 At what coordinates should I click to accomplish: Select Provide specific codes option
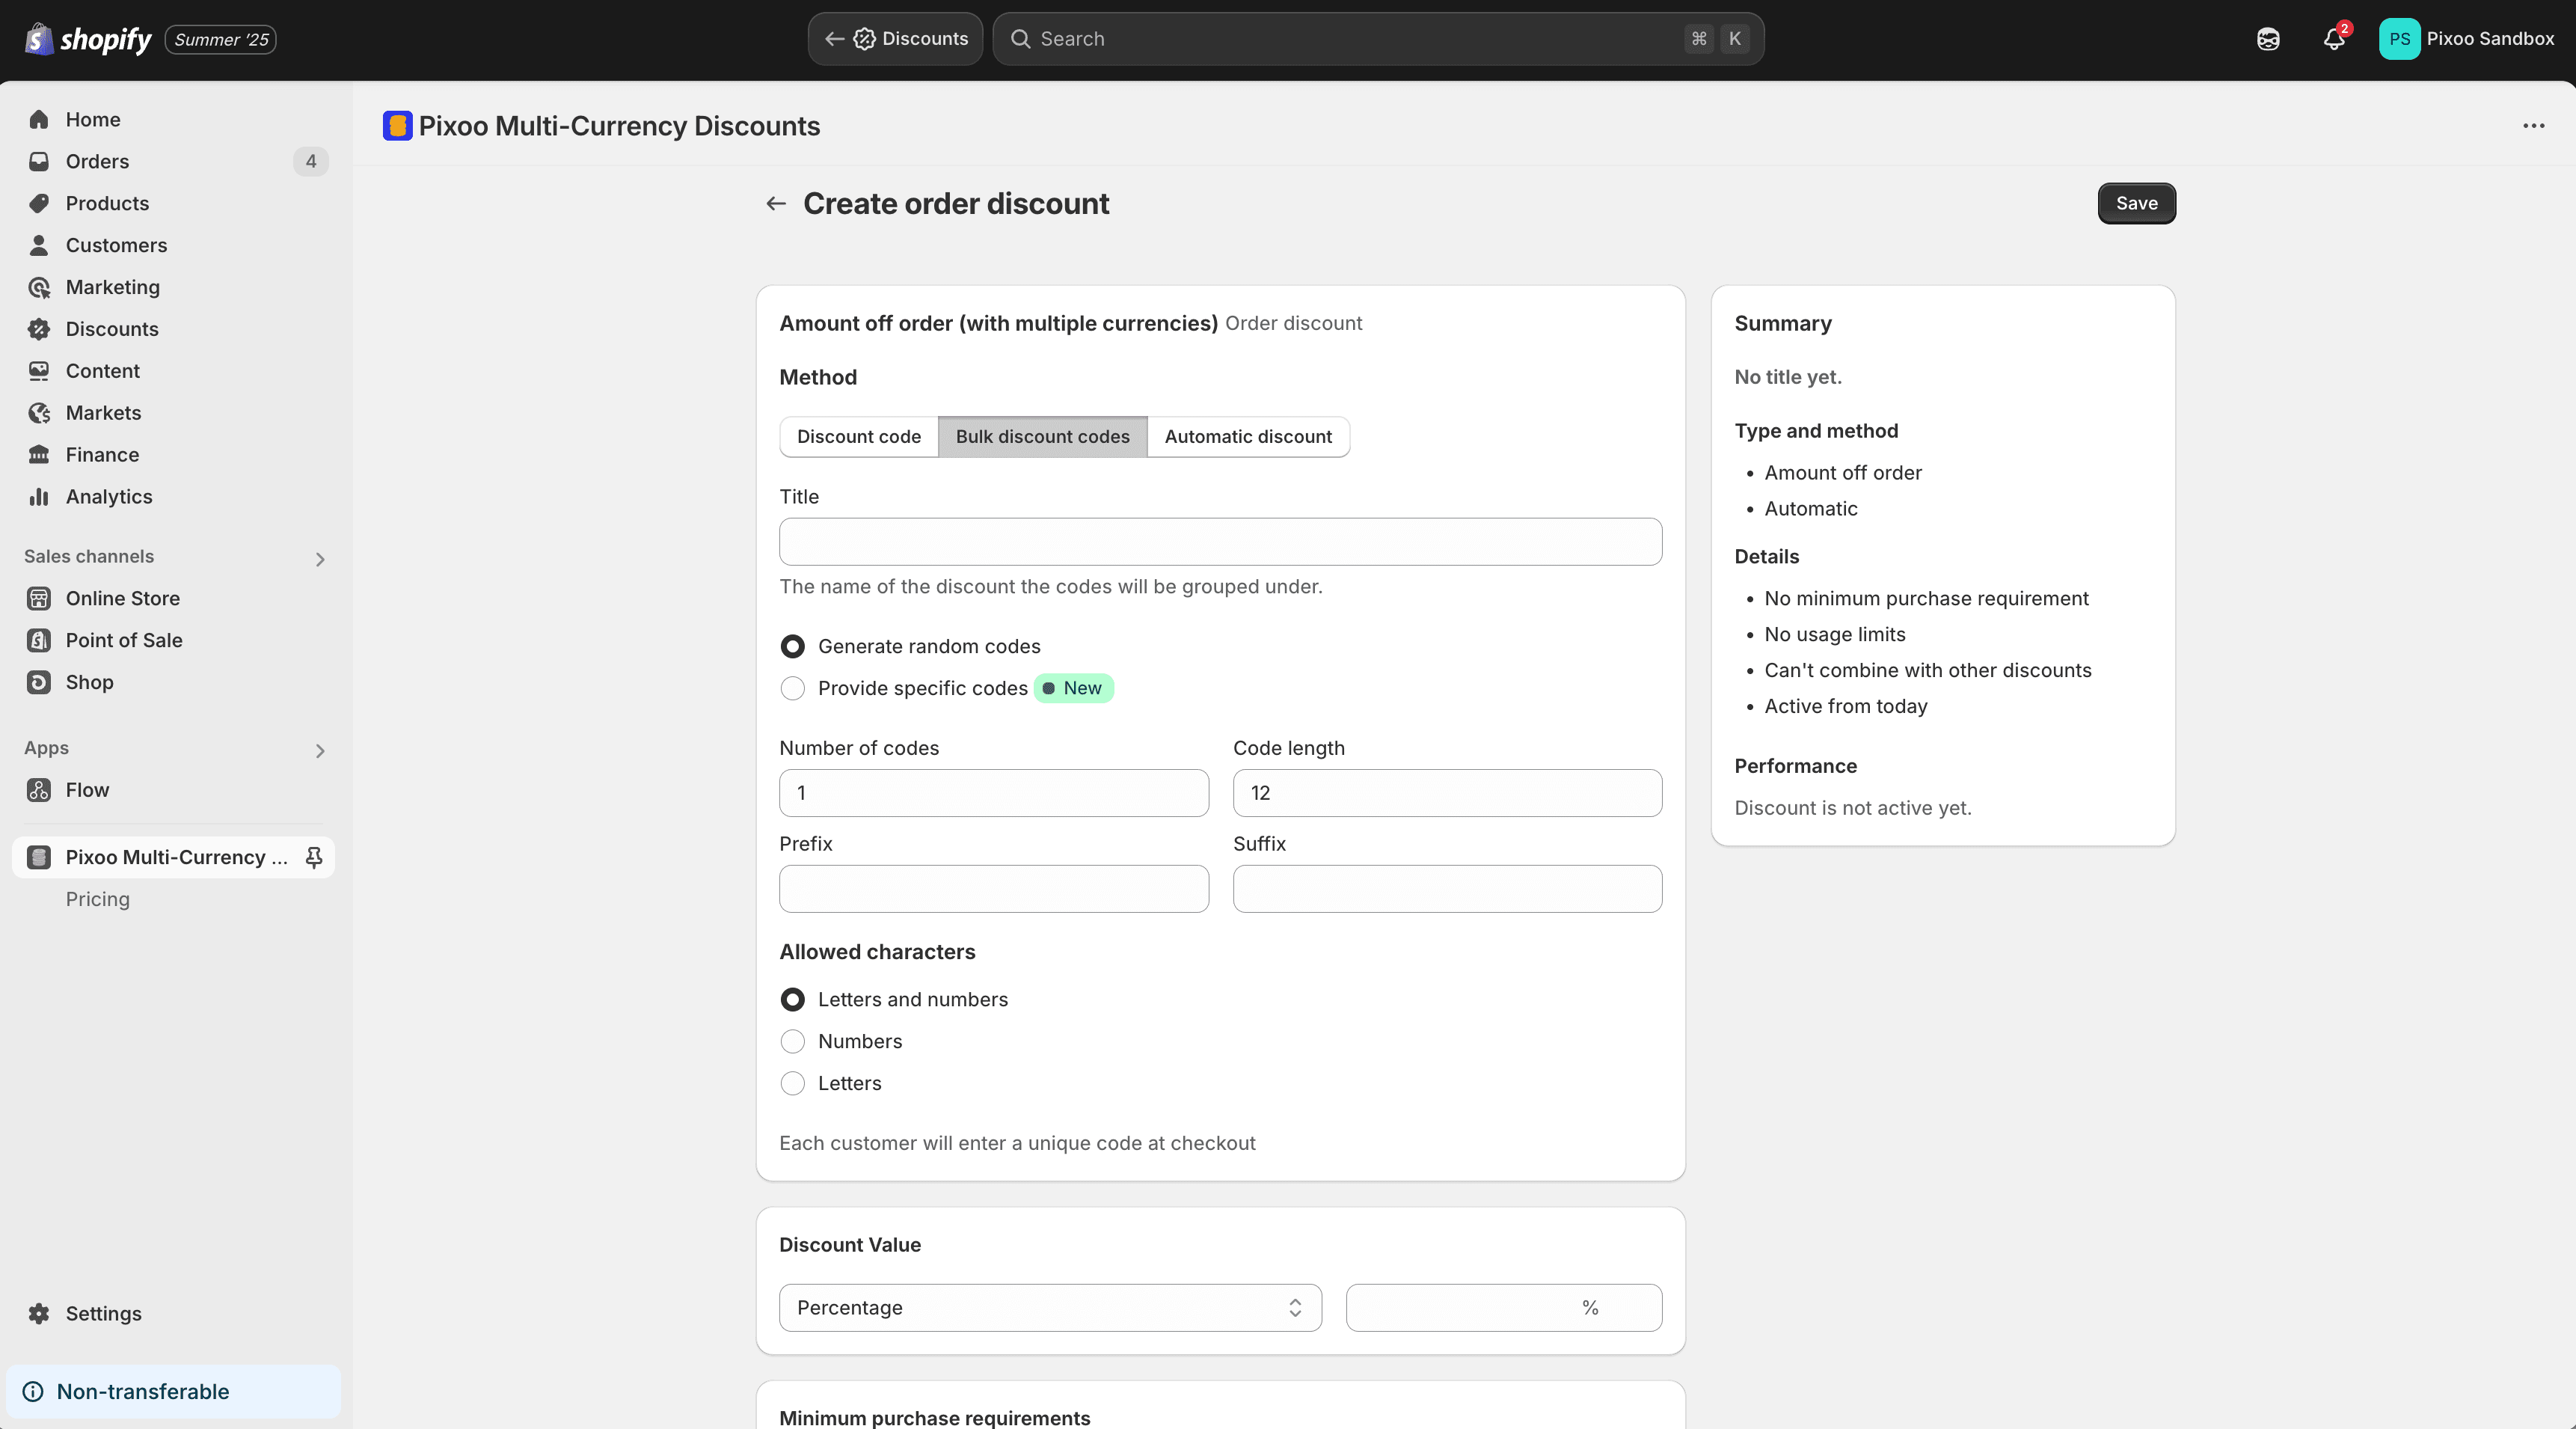(792, 689)
